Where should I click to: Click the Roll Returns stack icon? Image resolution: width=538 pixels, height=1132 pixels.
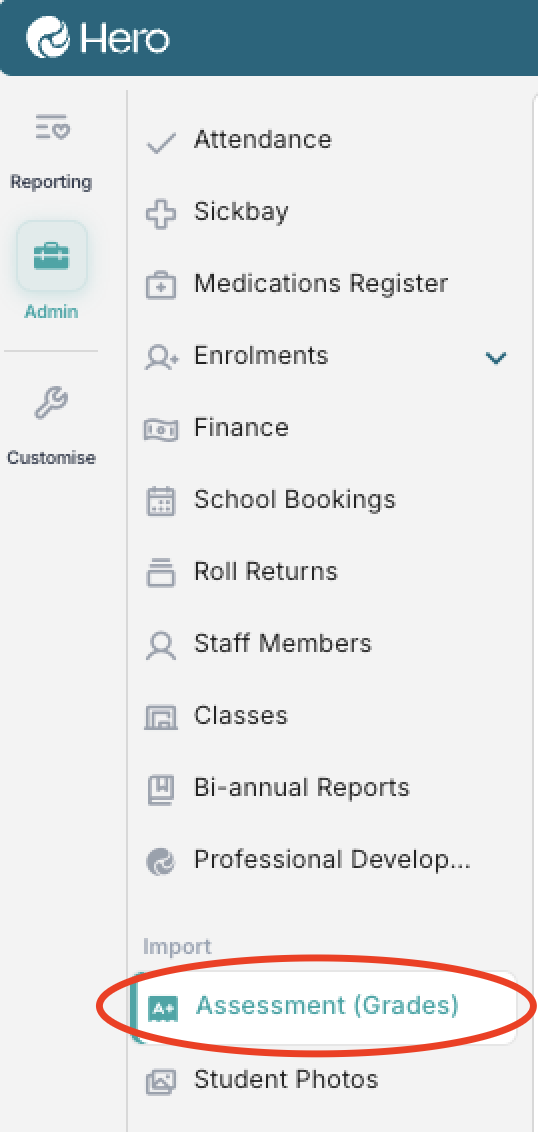coord(161,572)
